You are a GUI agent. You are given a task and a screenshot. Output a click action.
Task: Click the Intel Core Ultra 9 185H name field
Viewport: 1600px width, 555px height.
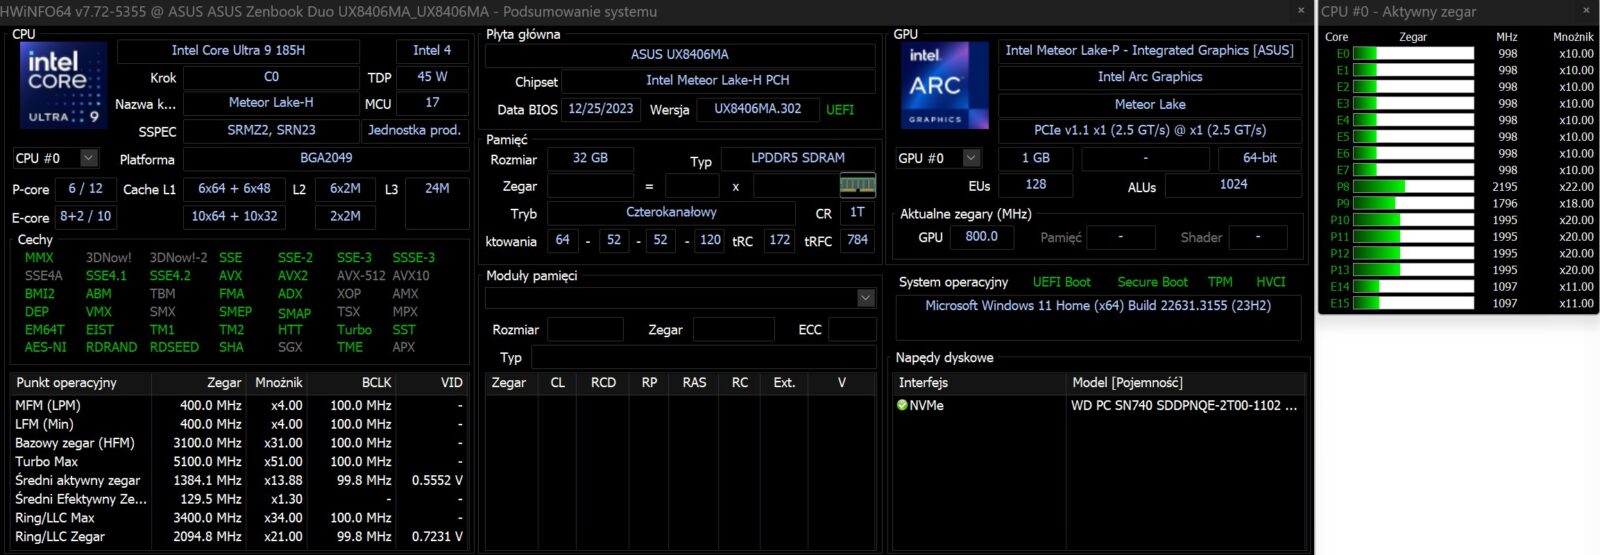238,50
